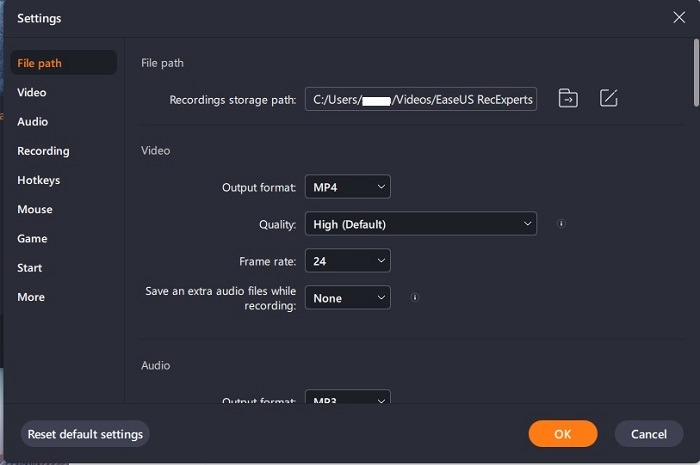Expand the Quality High (Default) dropdown

tap(421, 224)
